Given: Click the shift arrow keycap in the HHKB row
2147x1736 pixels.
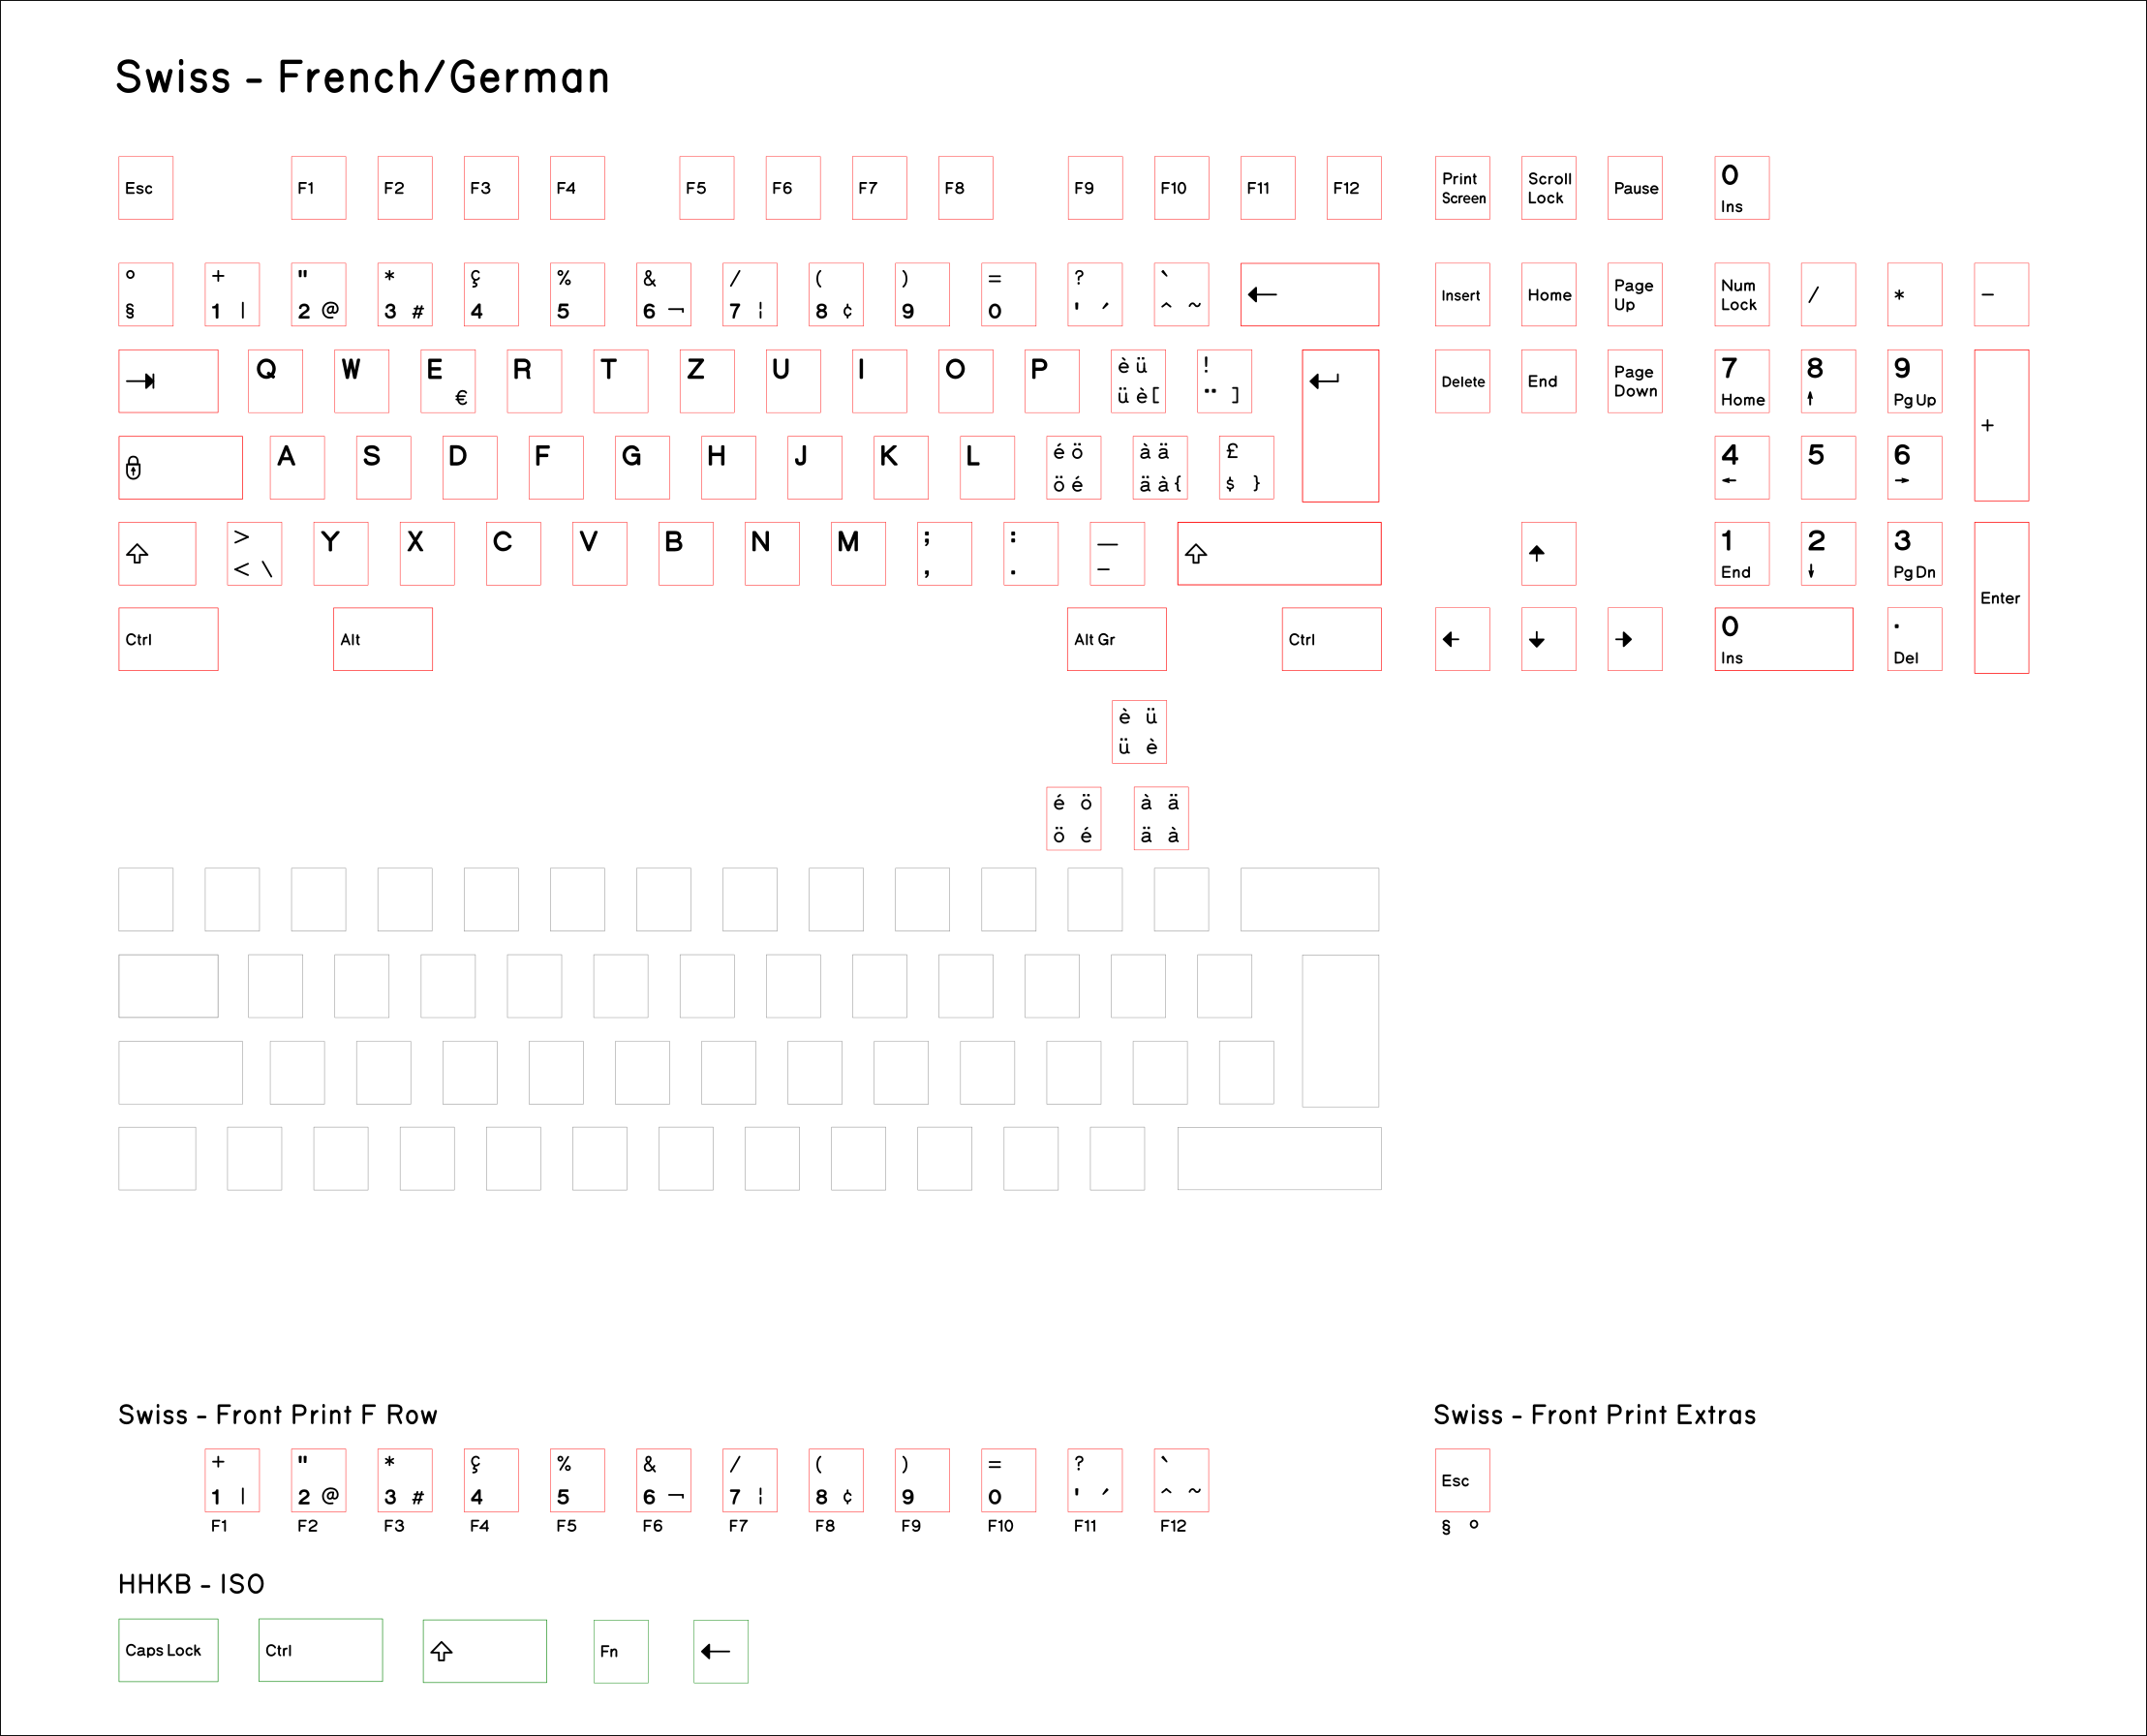Looking at the screenshot, I should tap(484, 1651).
